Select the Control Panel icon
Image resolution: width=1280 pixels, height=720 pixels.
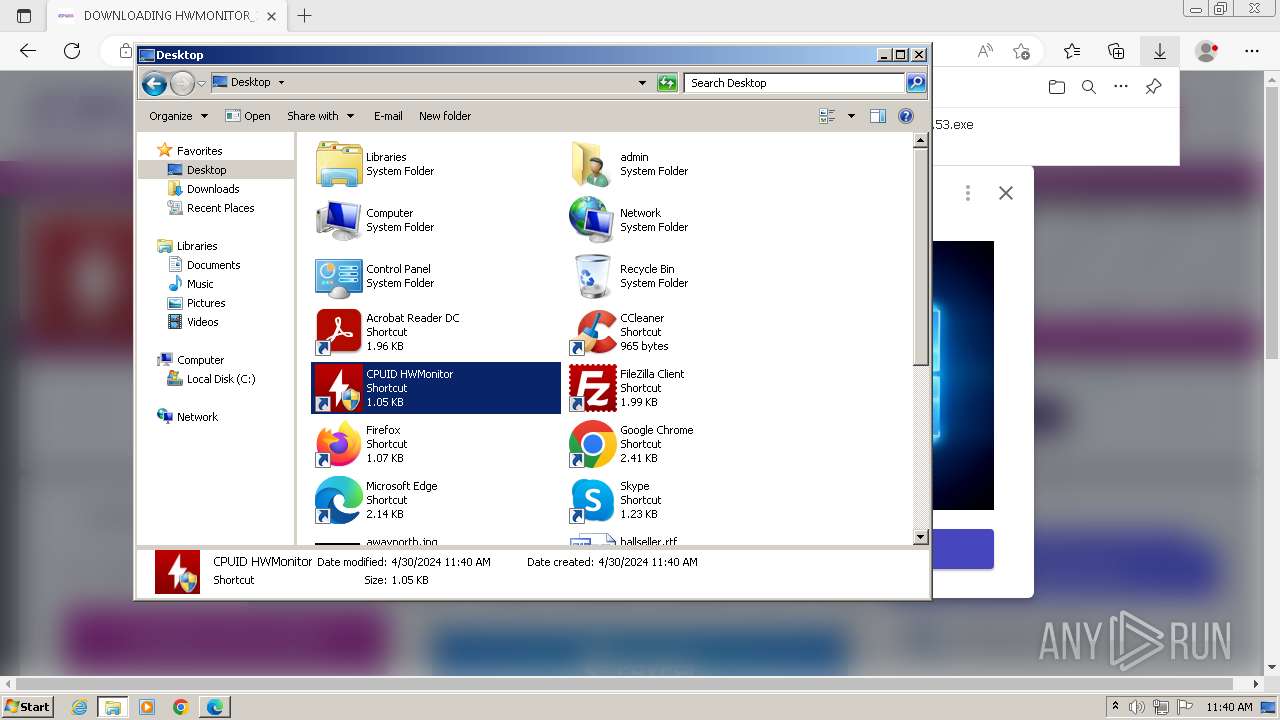338,276
